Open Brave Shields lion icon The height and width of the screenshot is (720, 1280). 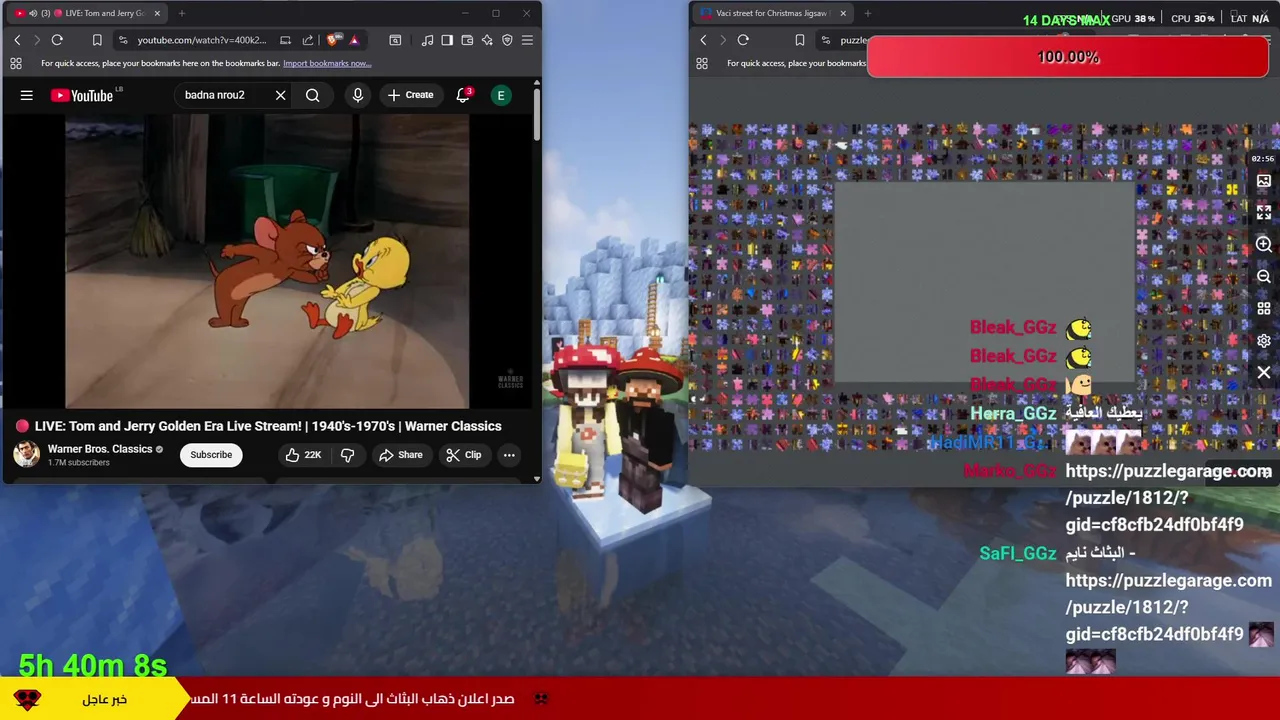click(333, 40)
